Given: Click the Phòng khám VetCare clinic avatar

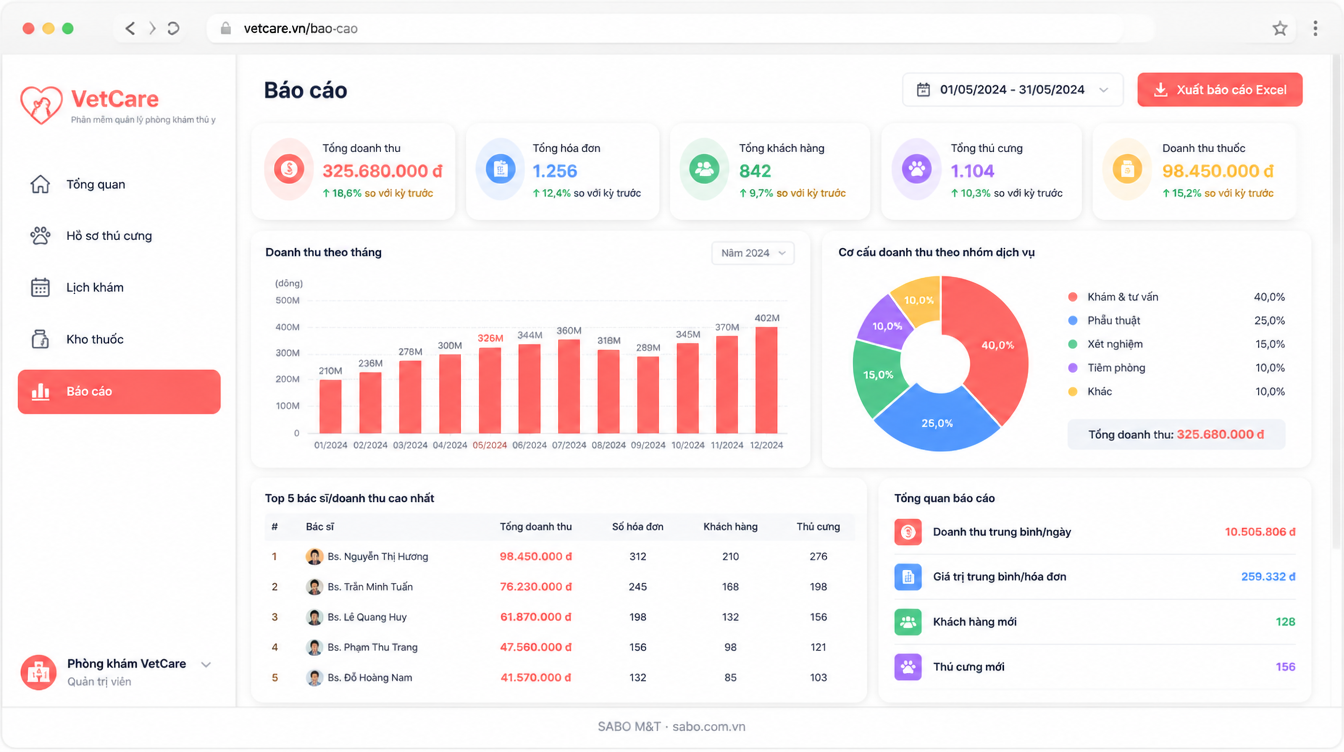Looking at the screenshot, I should 39,673.
